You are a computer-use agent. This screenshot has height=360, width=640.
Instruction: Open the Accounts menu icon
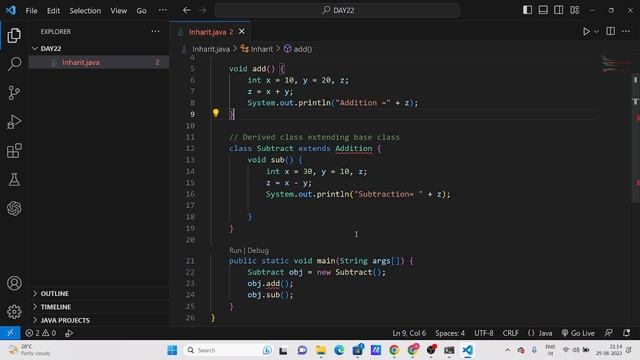pyautogui.click(x=14, y=283)
